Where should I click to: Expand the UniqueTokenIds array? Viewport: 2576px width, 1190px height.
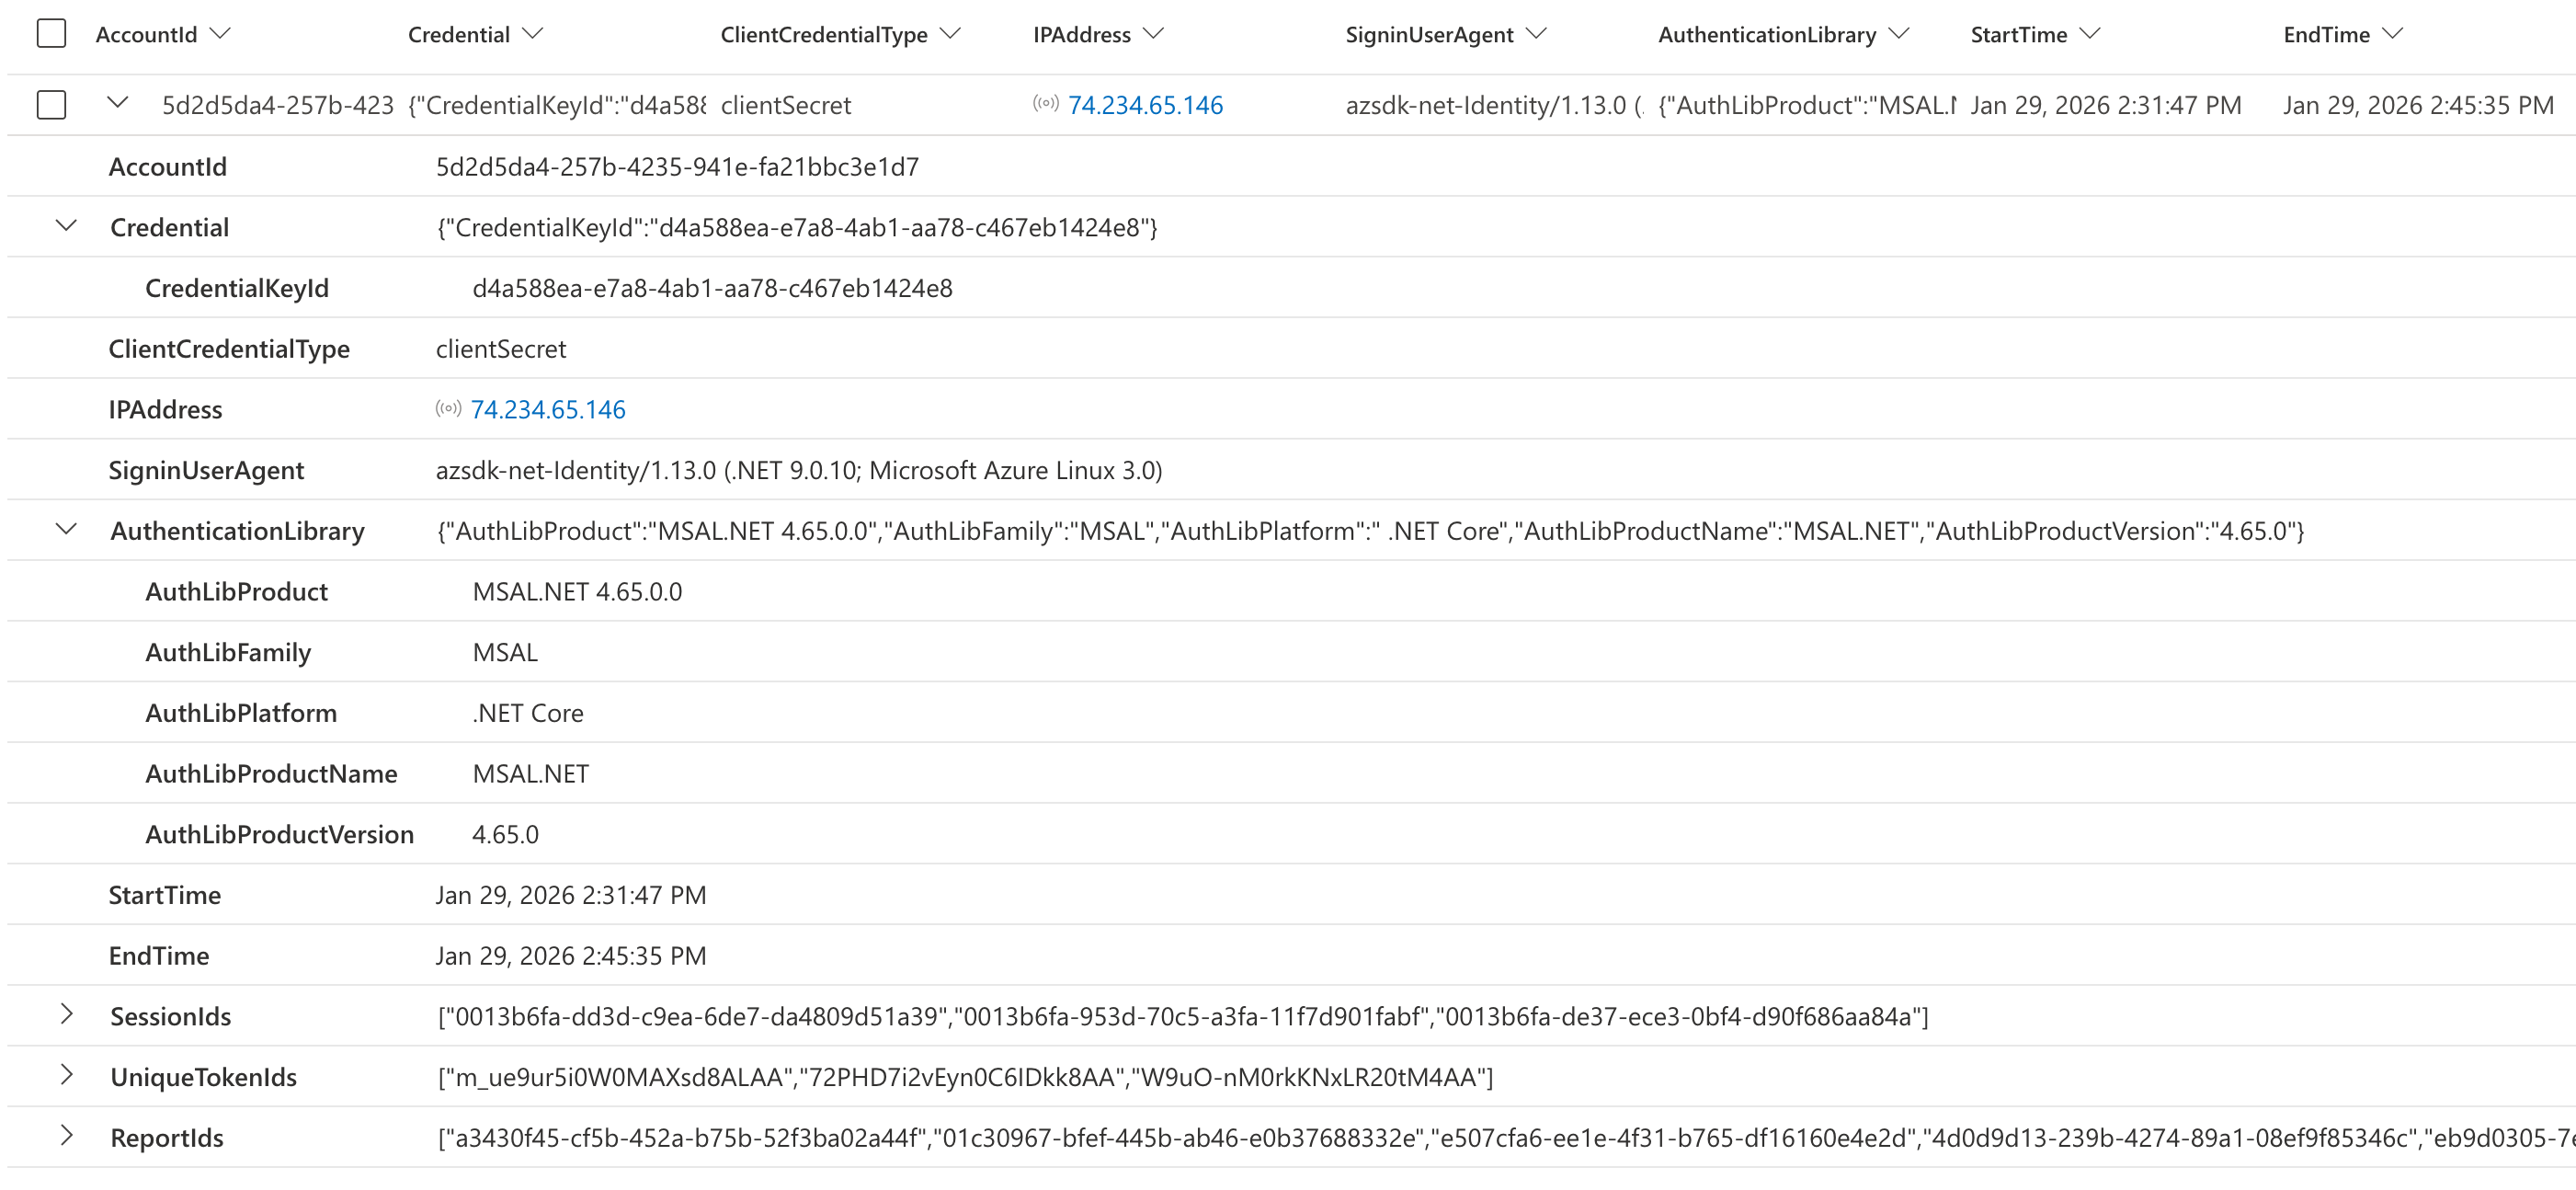pyautogui.click(x=66, y=1075)
